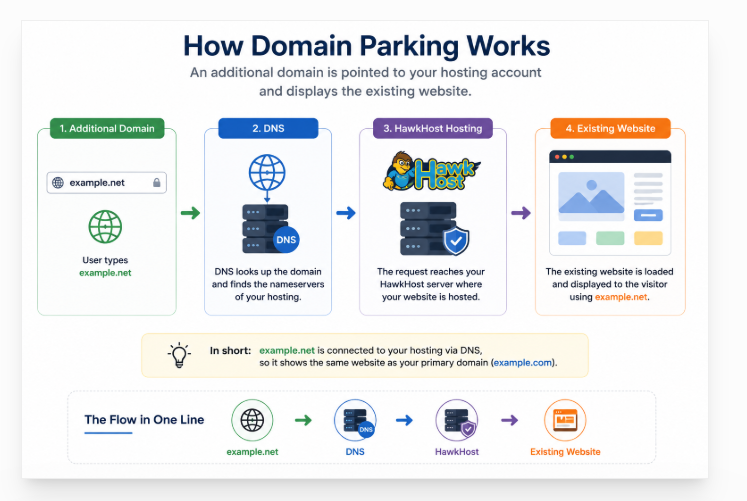
Task: Select the '1. Additional Domain' green label
Action: pyautogui.click(x=107, y=129)
